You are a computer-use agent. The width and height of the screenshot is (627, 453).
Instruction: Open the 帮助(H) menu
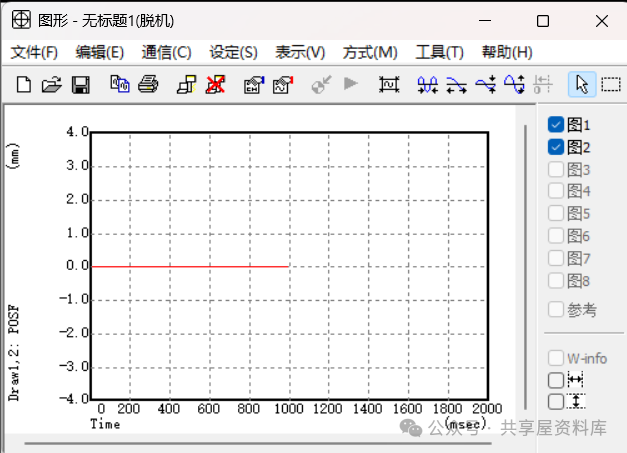point(507,52)
